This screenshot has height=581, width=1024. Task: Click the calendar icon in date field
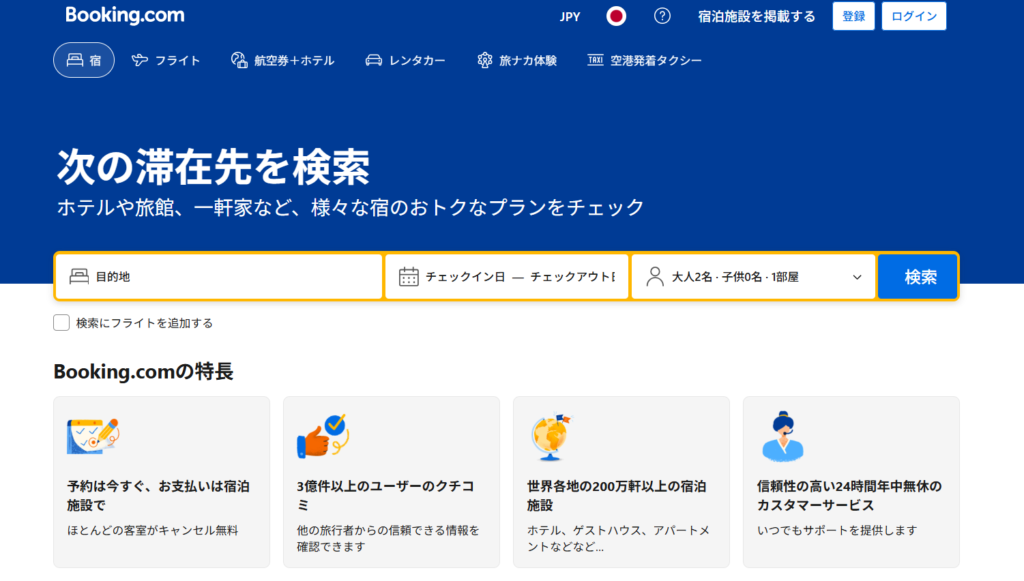coord(408,277)
